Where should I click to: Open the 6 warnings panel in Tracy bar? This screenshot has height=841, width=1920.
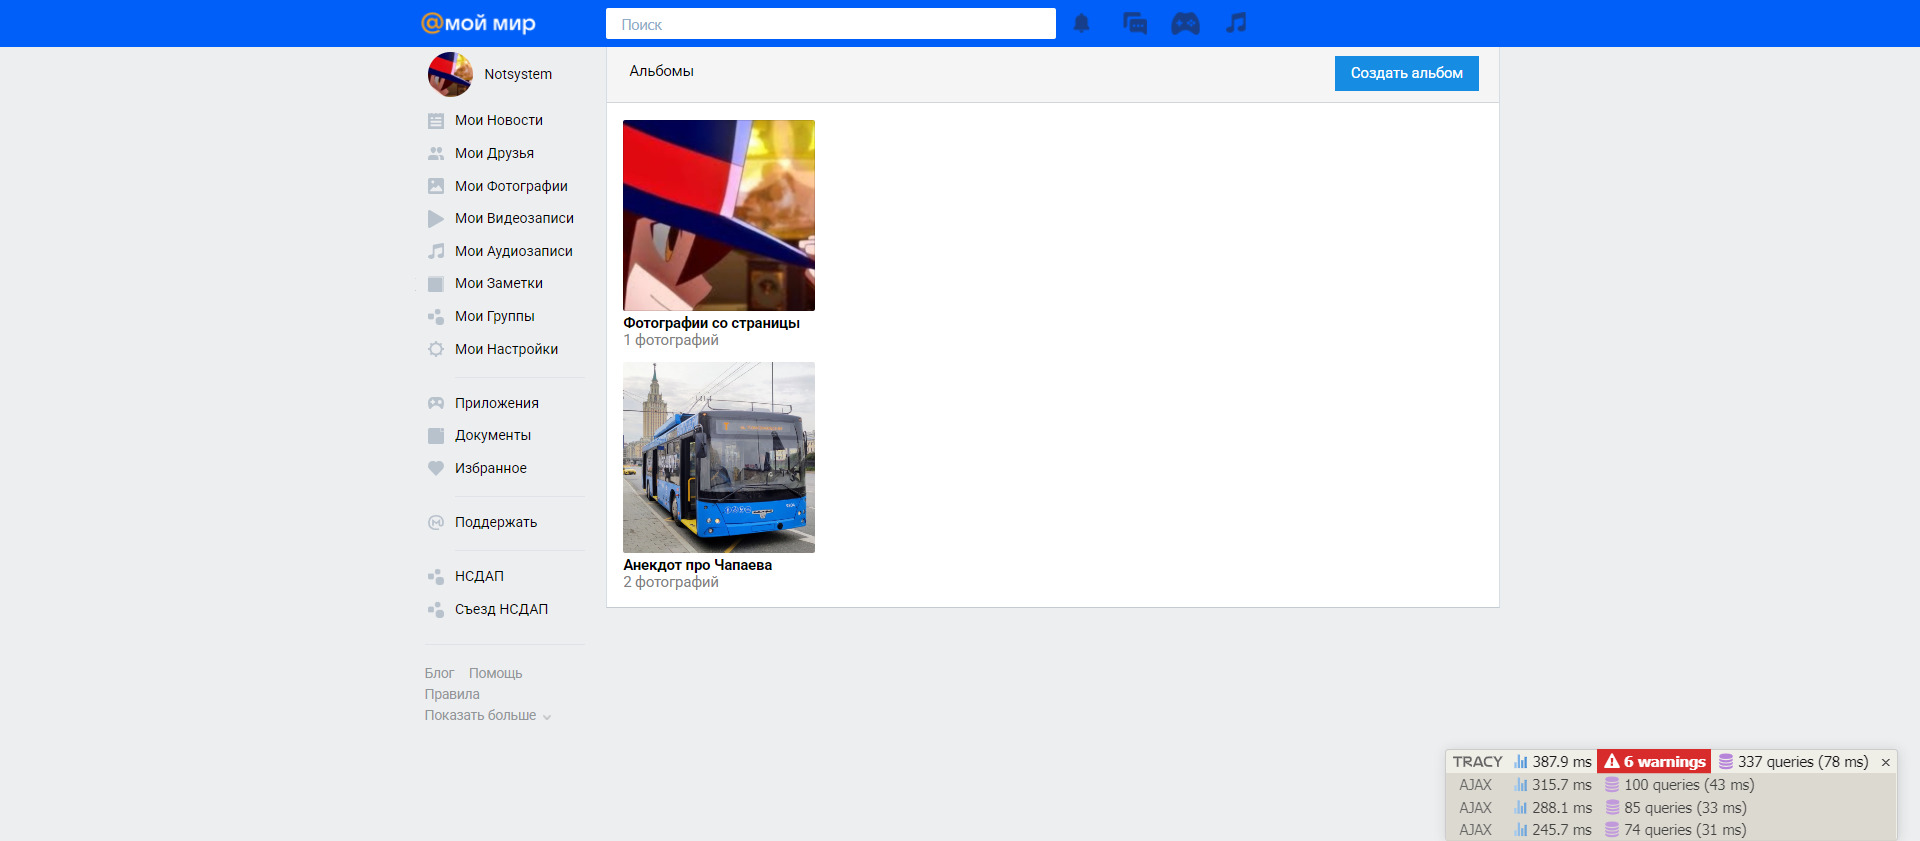[1654, 762]
